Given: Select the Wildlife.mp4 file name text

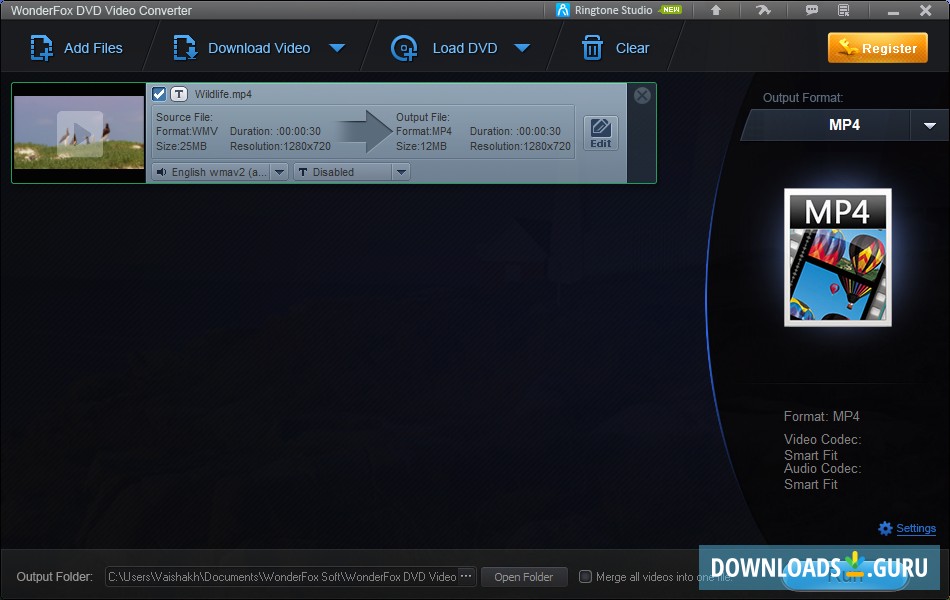Looking at the screenshot, I should click(223, 94).
